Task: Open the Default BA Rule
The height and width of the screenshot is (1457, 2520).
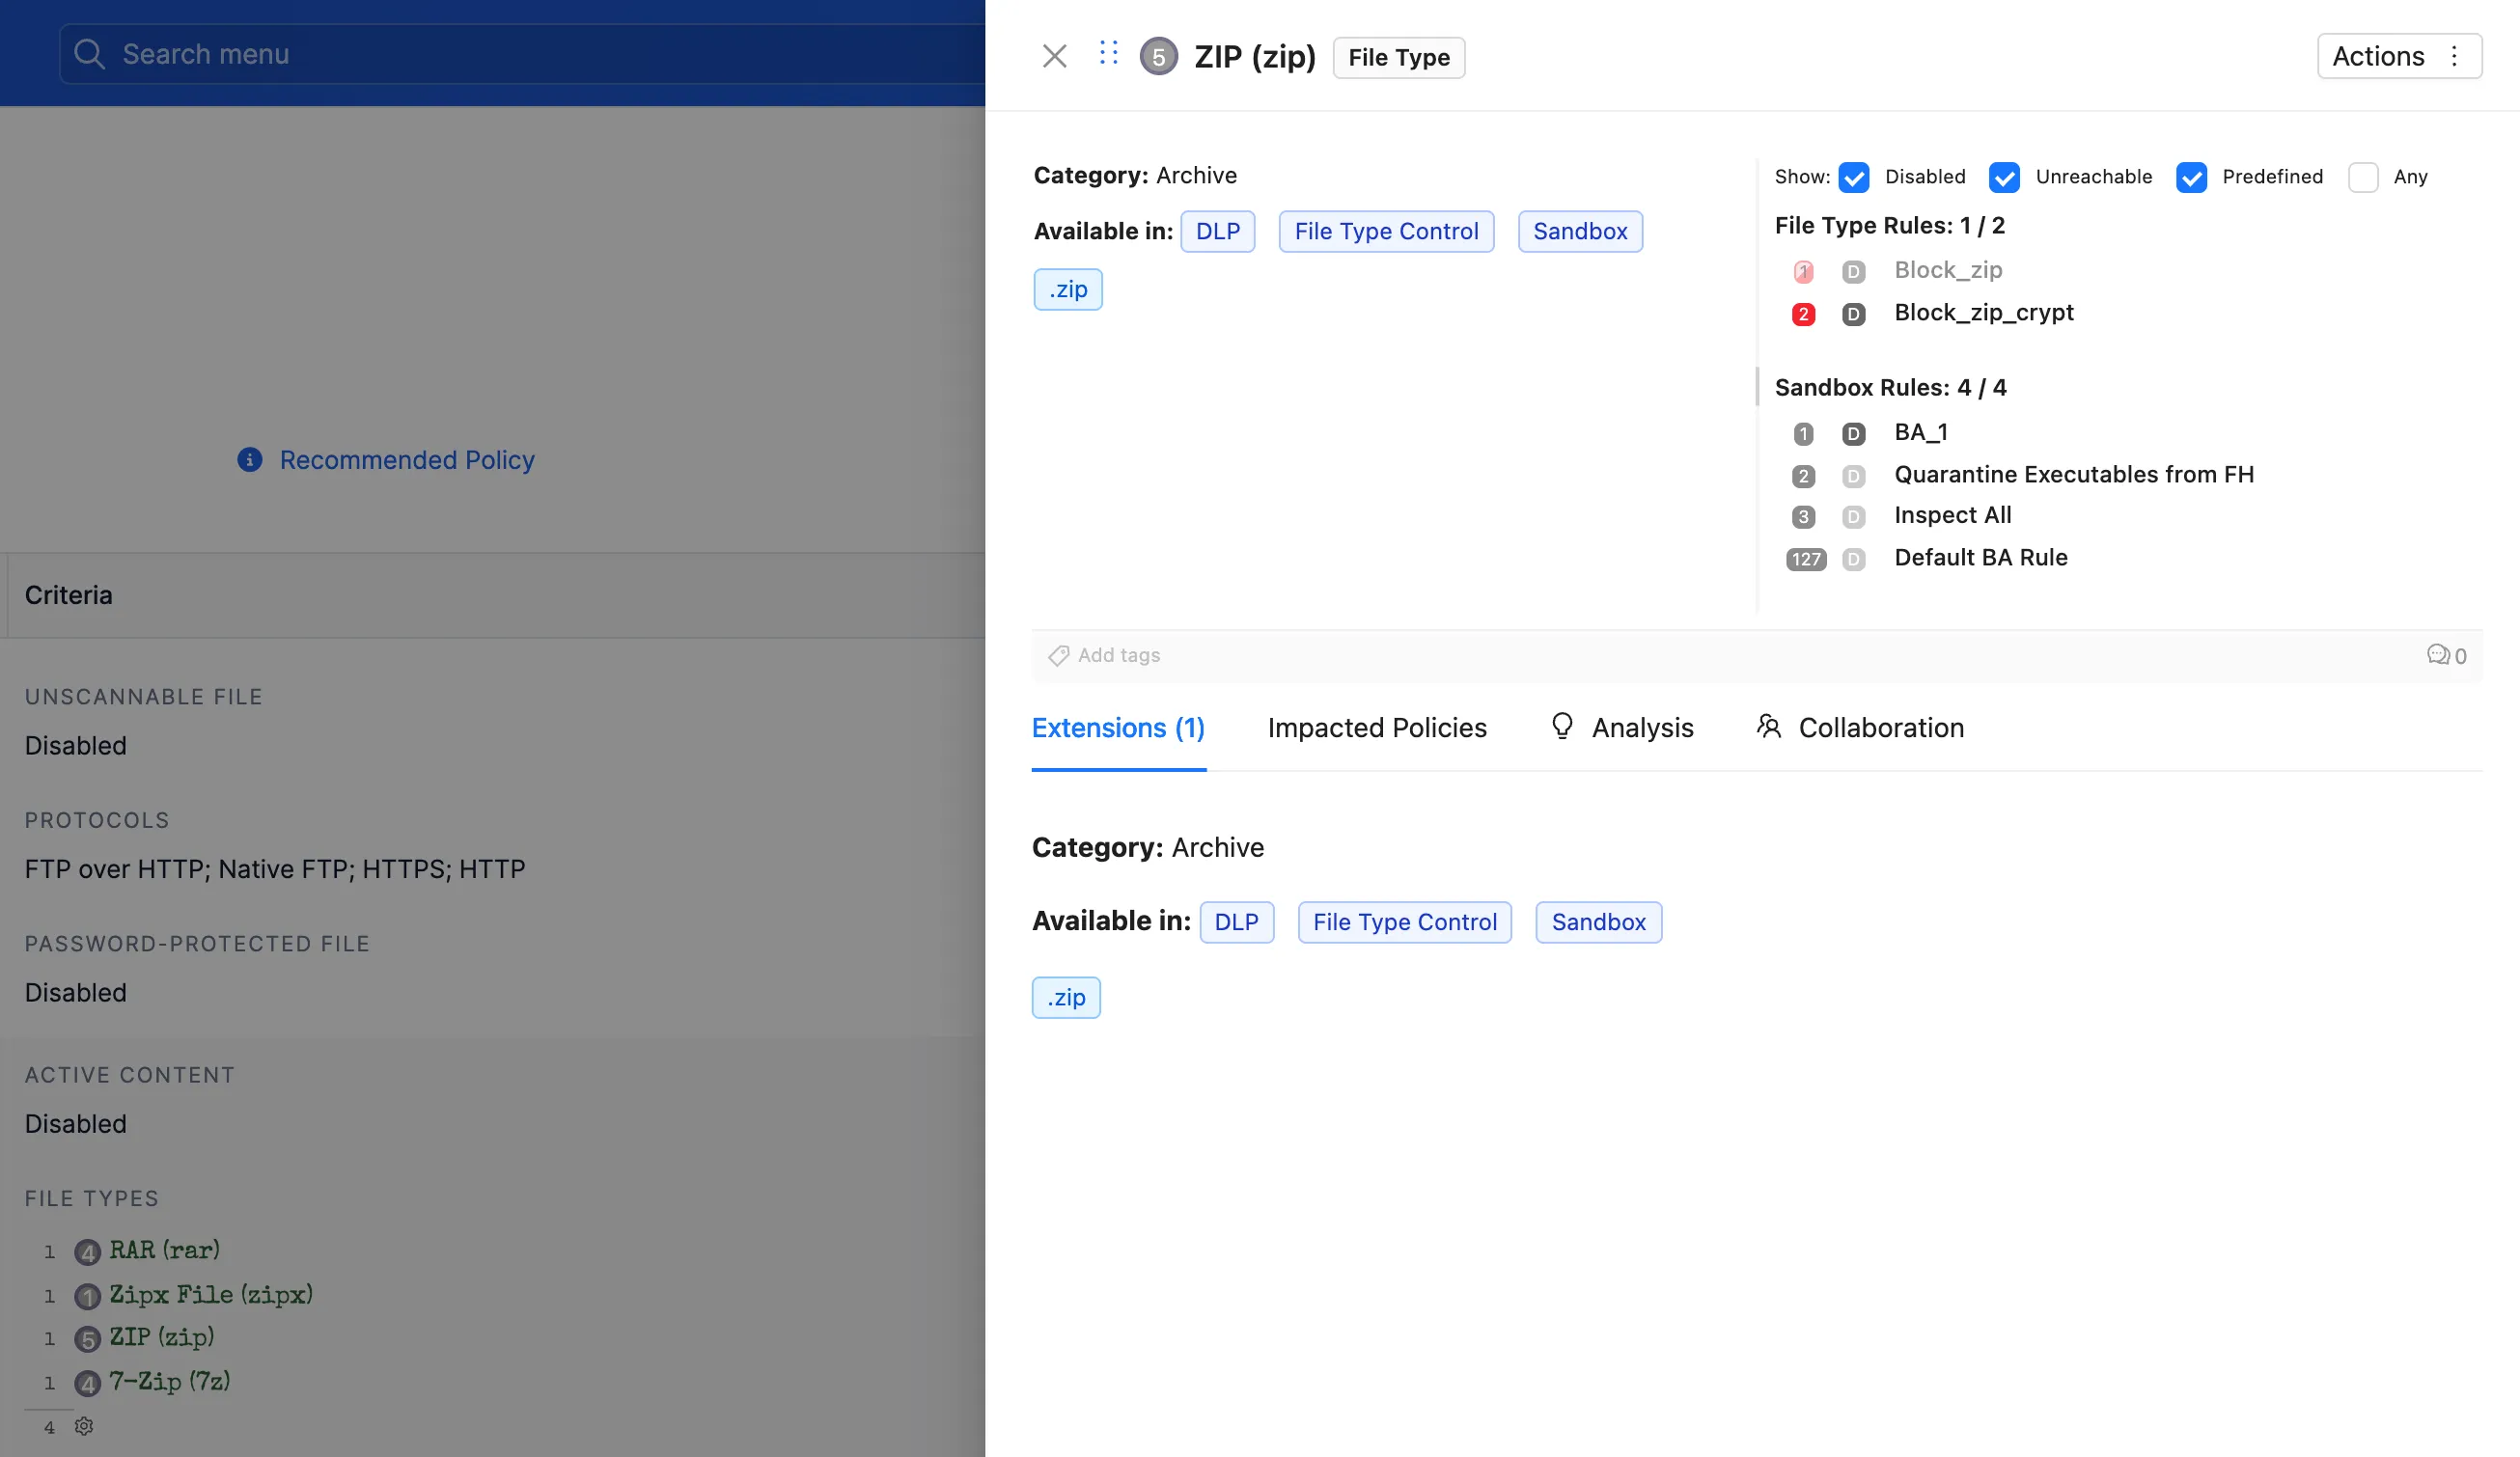Action: 1980,557
